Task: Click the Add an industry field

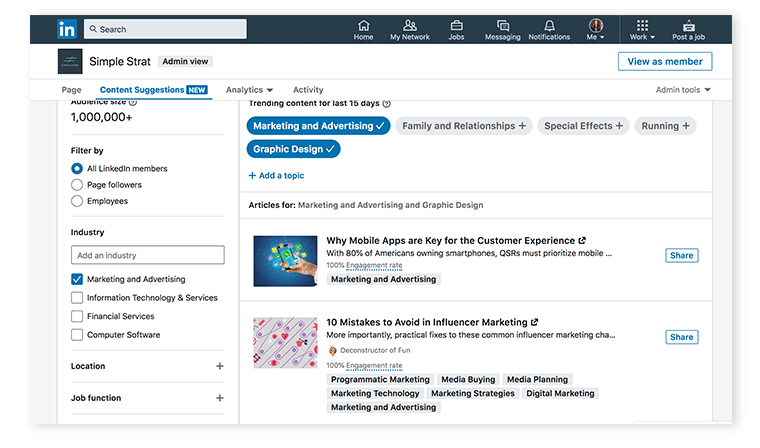Action: [x=147, y=255]
